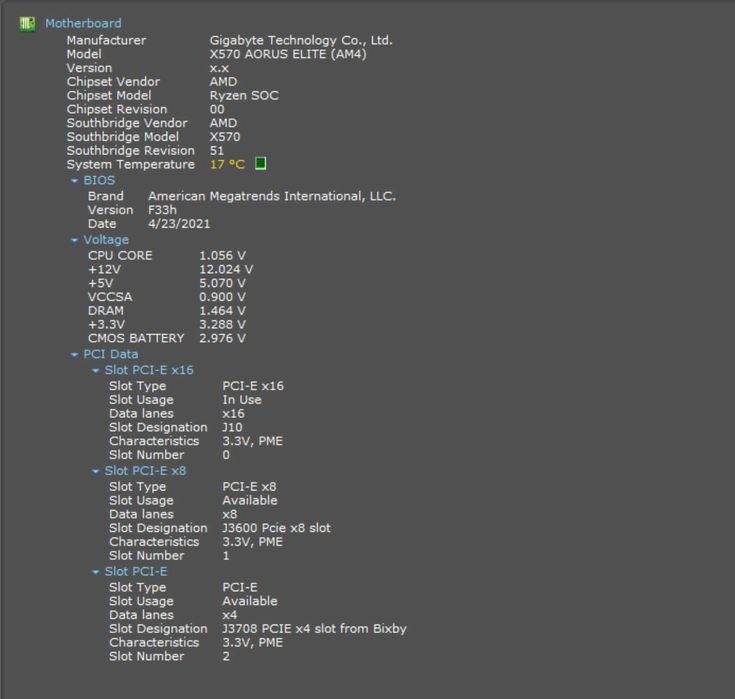Image resolution: width=735 pixels, height=699 pixels.
Task: Click the +12V reading 12.024 V
Action: [x=226, y=269]
